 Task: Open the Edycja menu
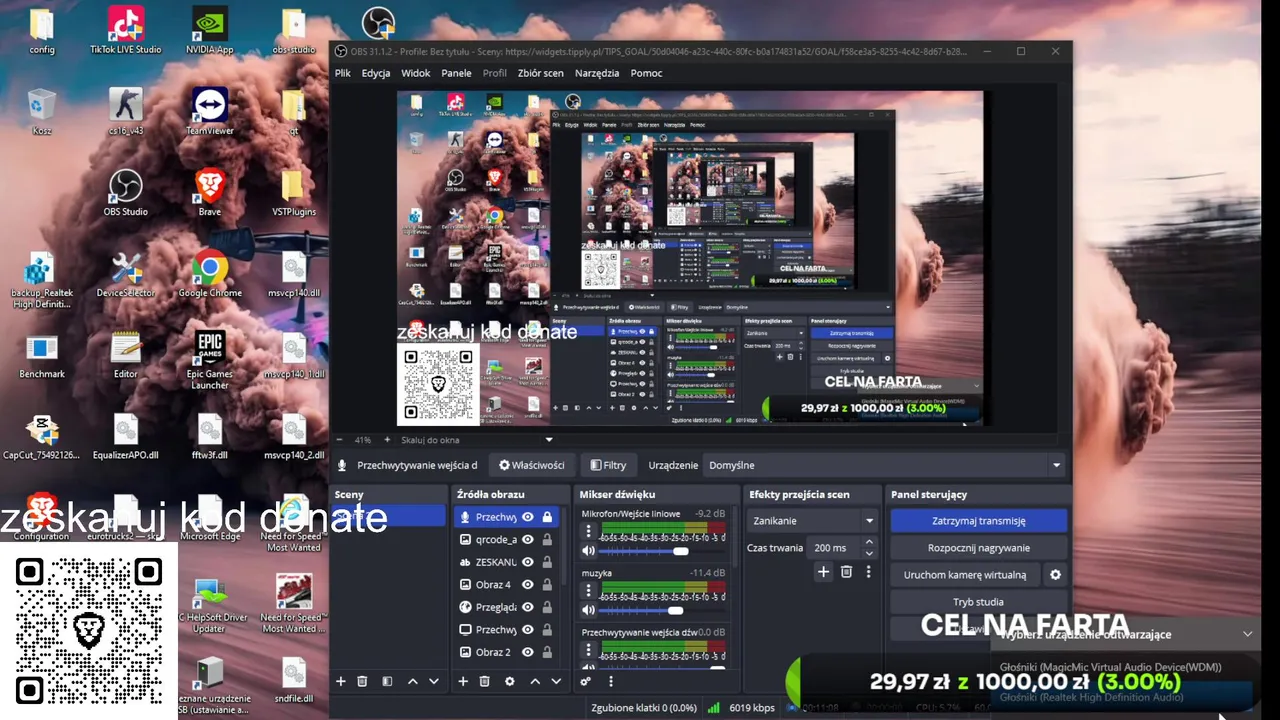[x=376, y=73]
